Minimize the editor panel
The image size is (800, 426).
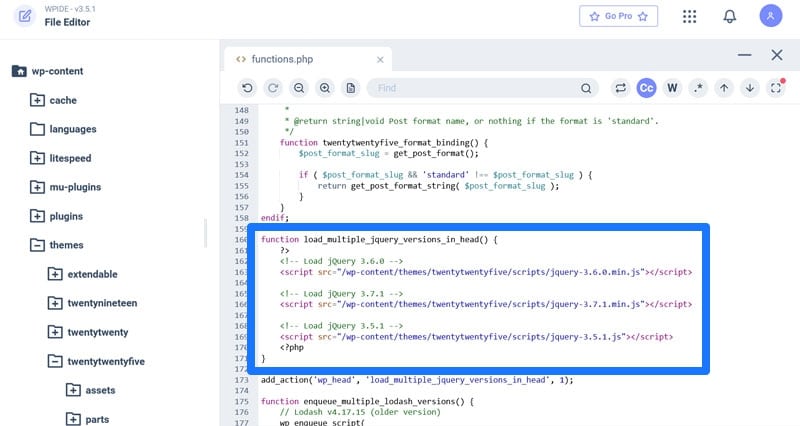(x=744, y=55)
